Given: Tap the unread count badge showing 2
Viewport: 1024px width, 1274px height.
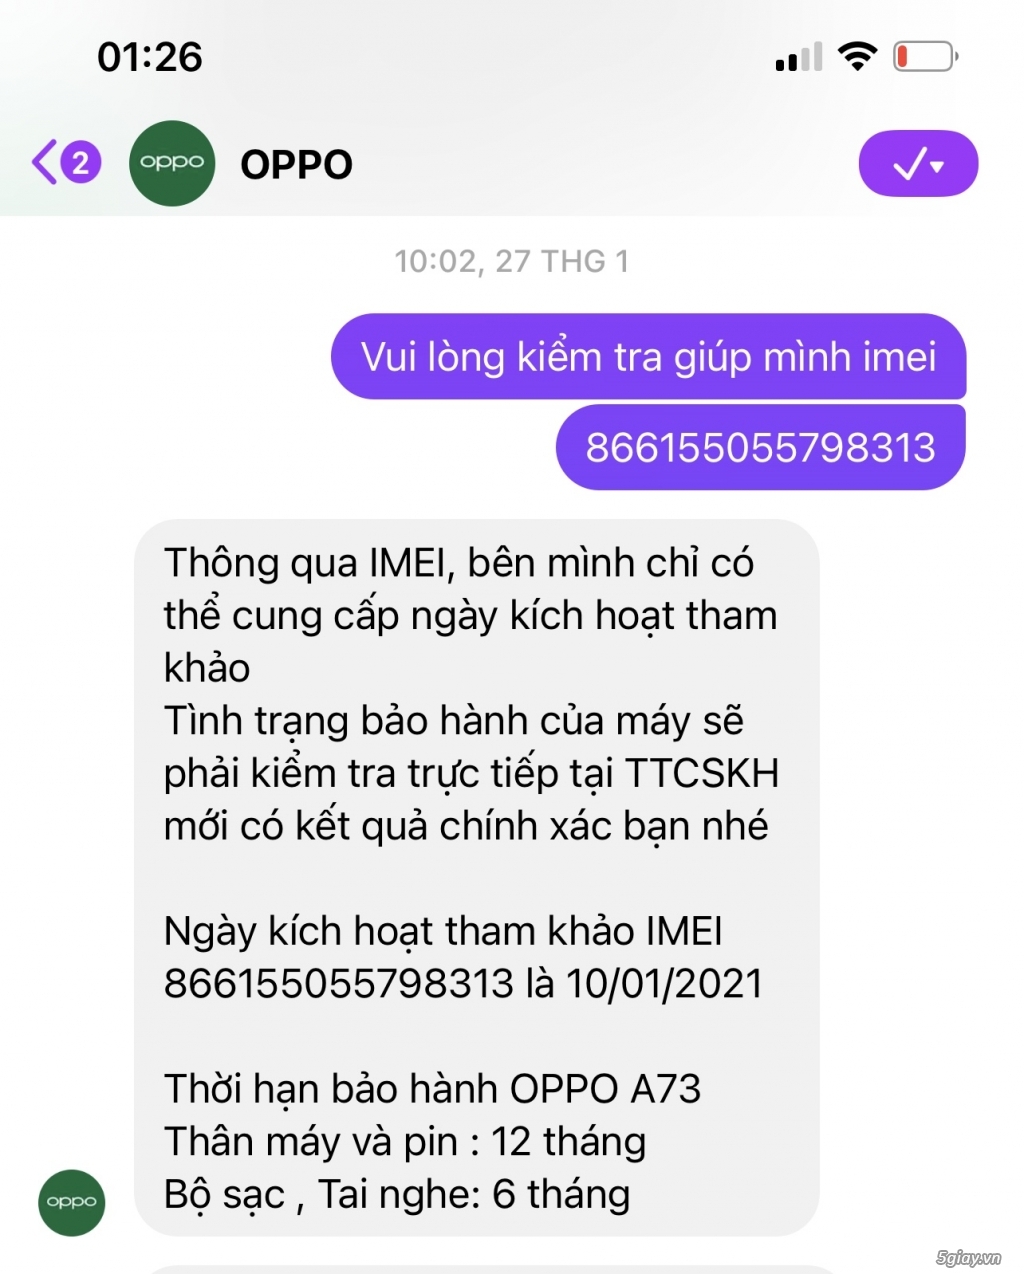Looking at the screenshot, I should pos(81,163).
